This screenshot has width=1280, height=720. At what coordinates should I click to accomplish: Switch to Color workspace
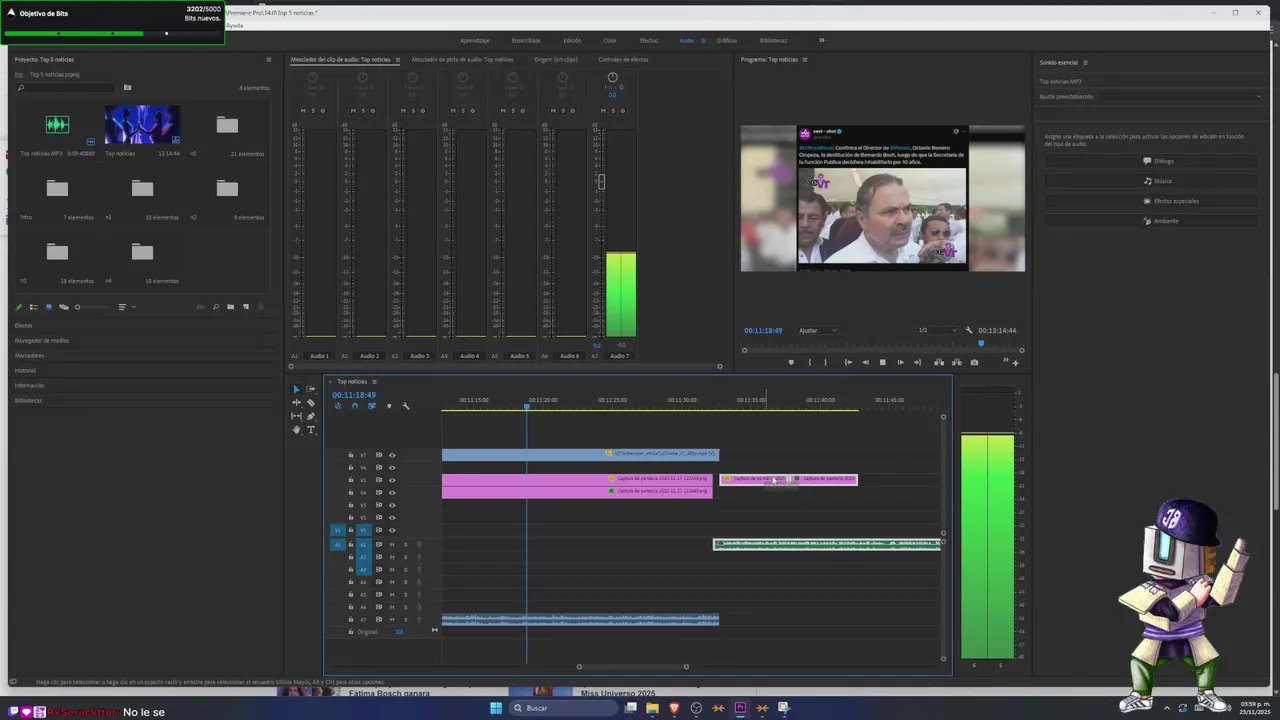coord(609,40)
